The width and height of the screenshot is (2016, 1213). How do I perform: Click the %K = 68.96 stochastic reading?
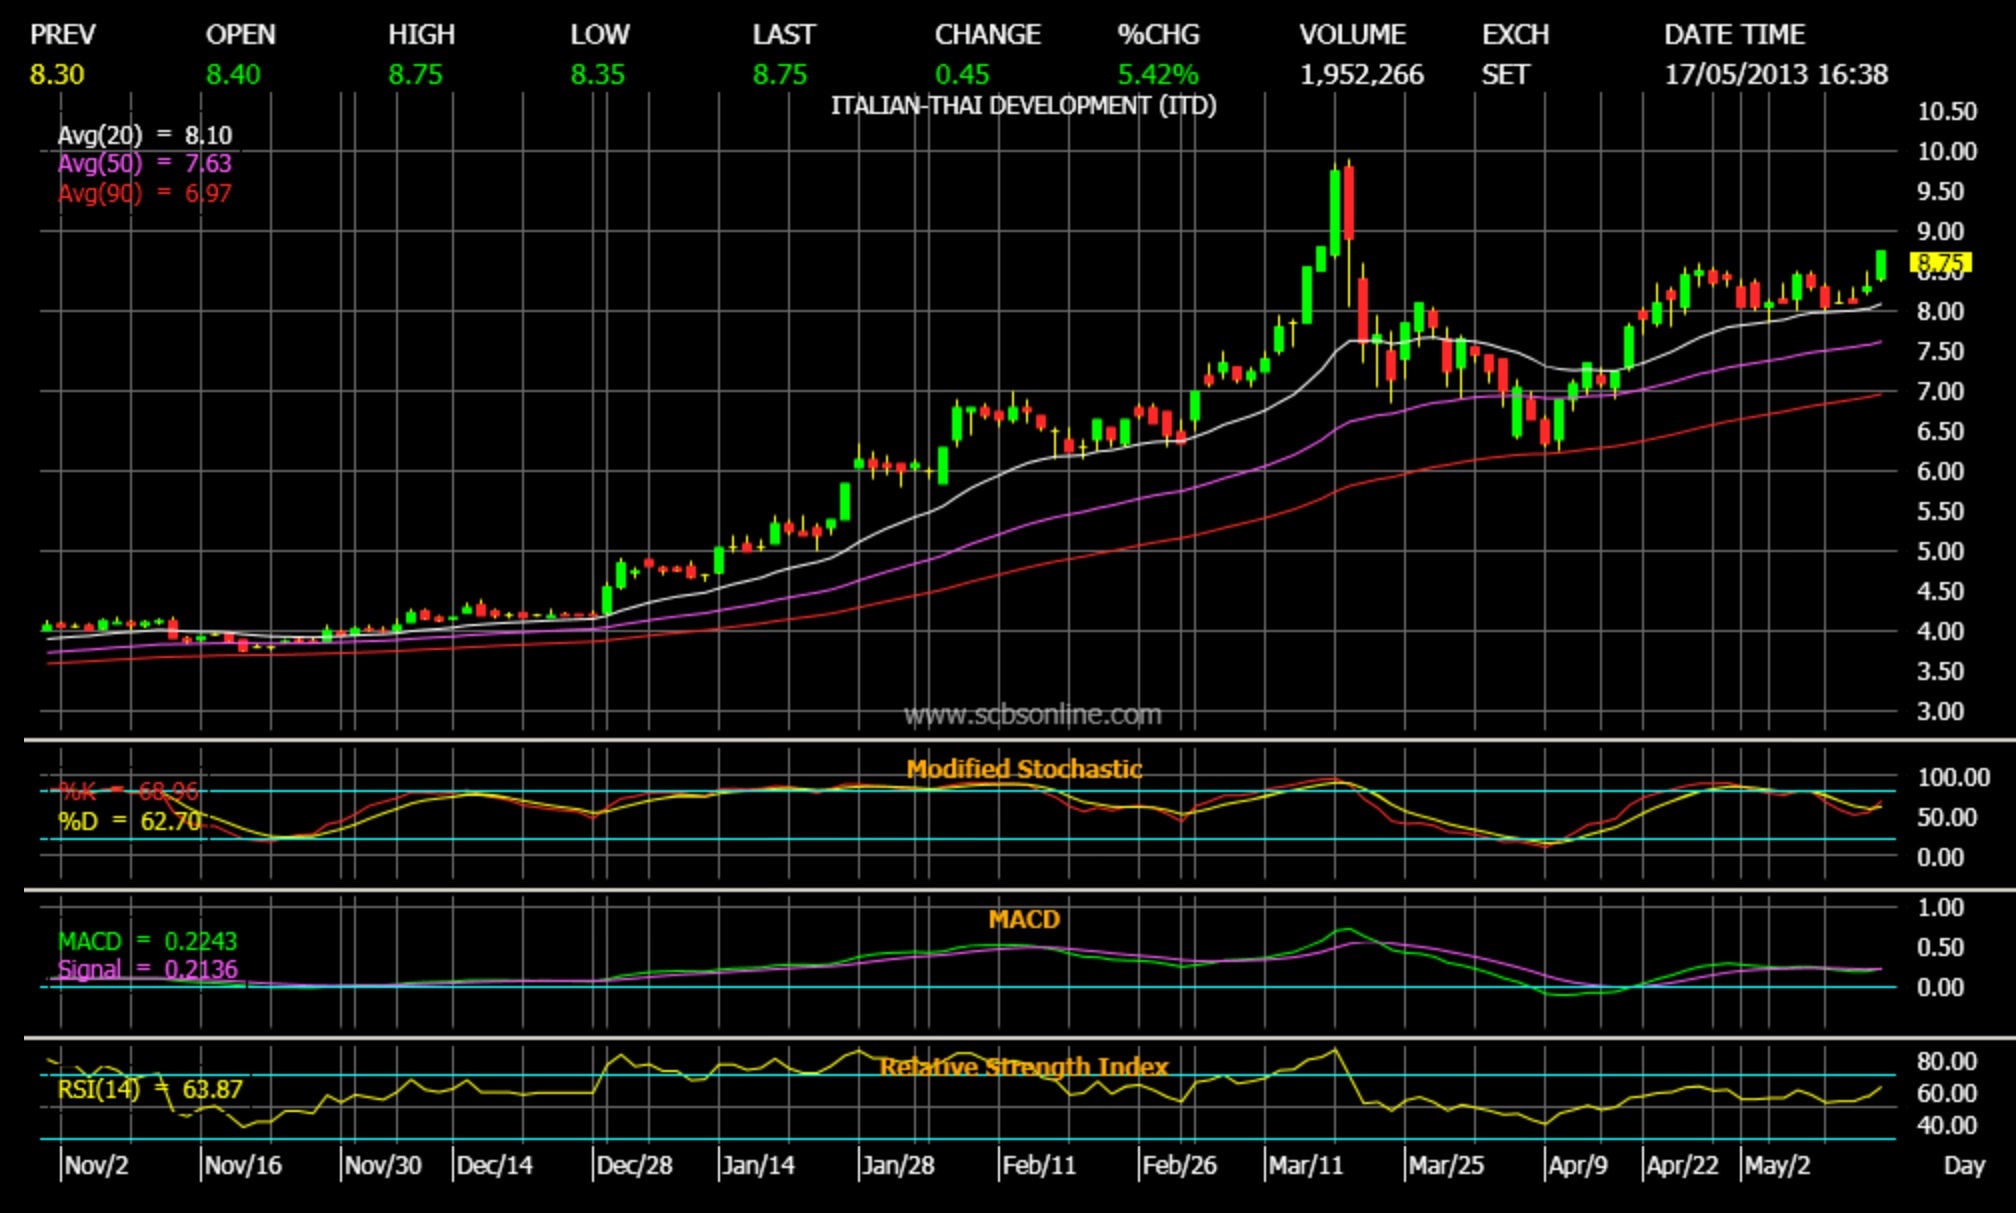point(128,792)
